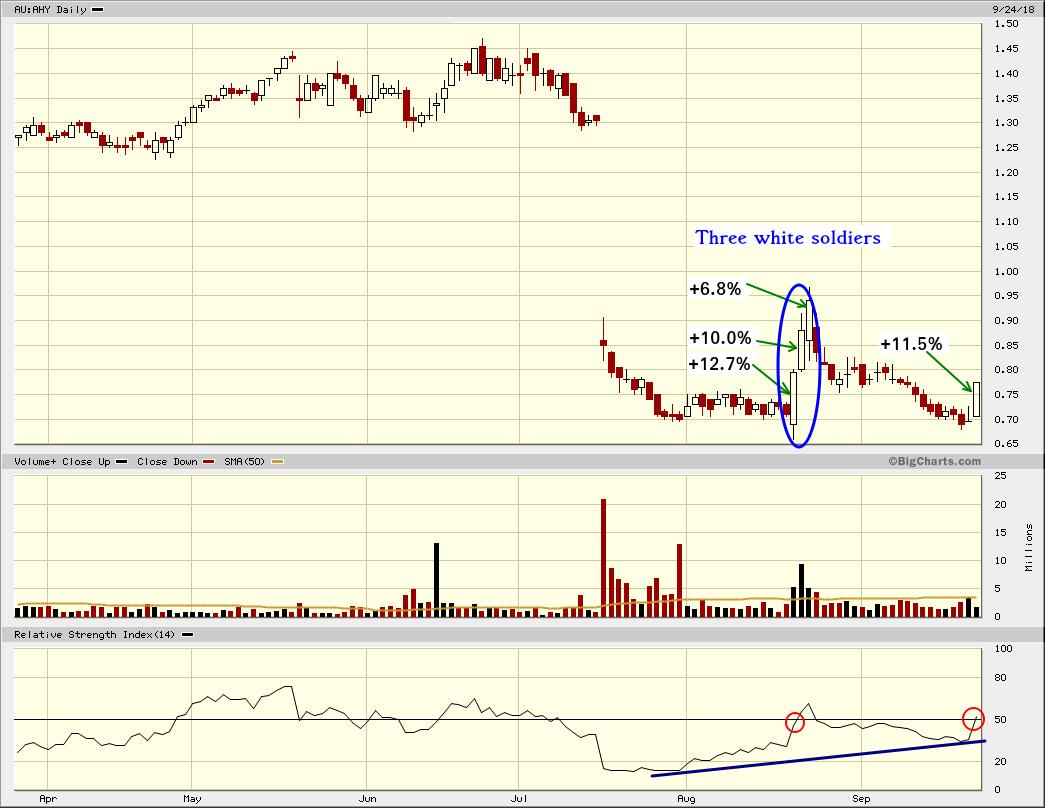Image resolution: width=1045 pixels, height=808 pixels.
Task: Click the 15 volume axis label
Action: pyautogui.click(x=1000, y=532)
